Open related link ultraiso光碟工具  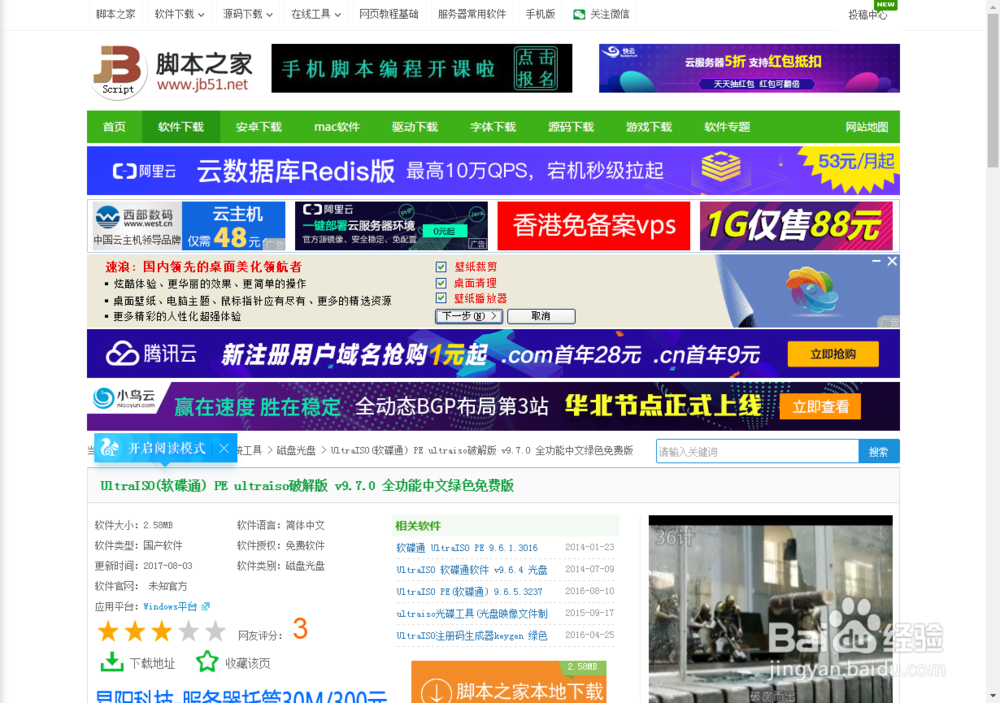pos(472,614)
